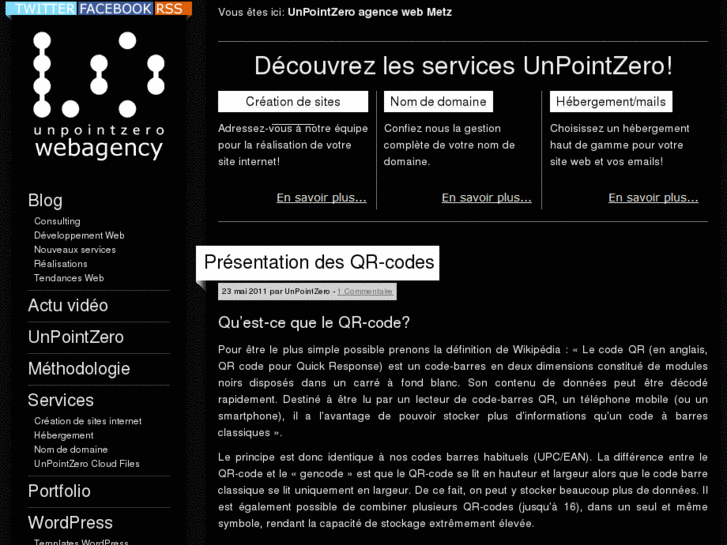Open the WordPress menu item
Image resolution: width=727 pixels, height=545 pixels.
(x=70, y=523)
